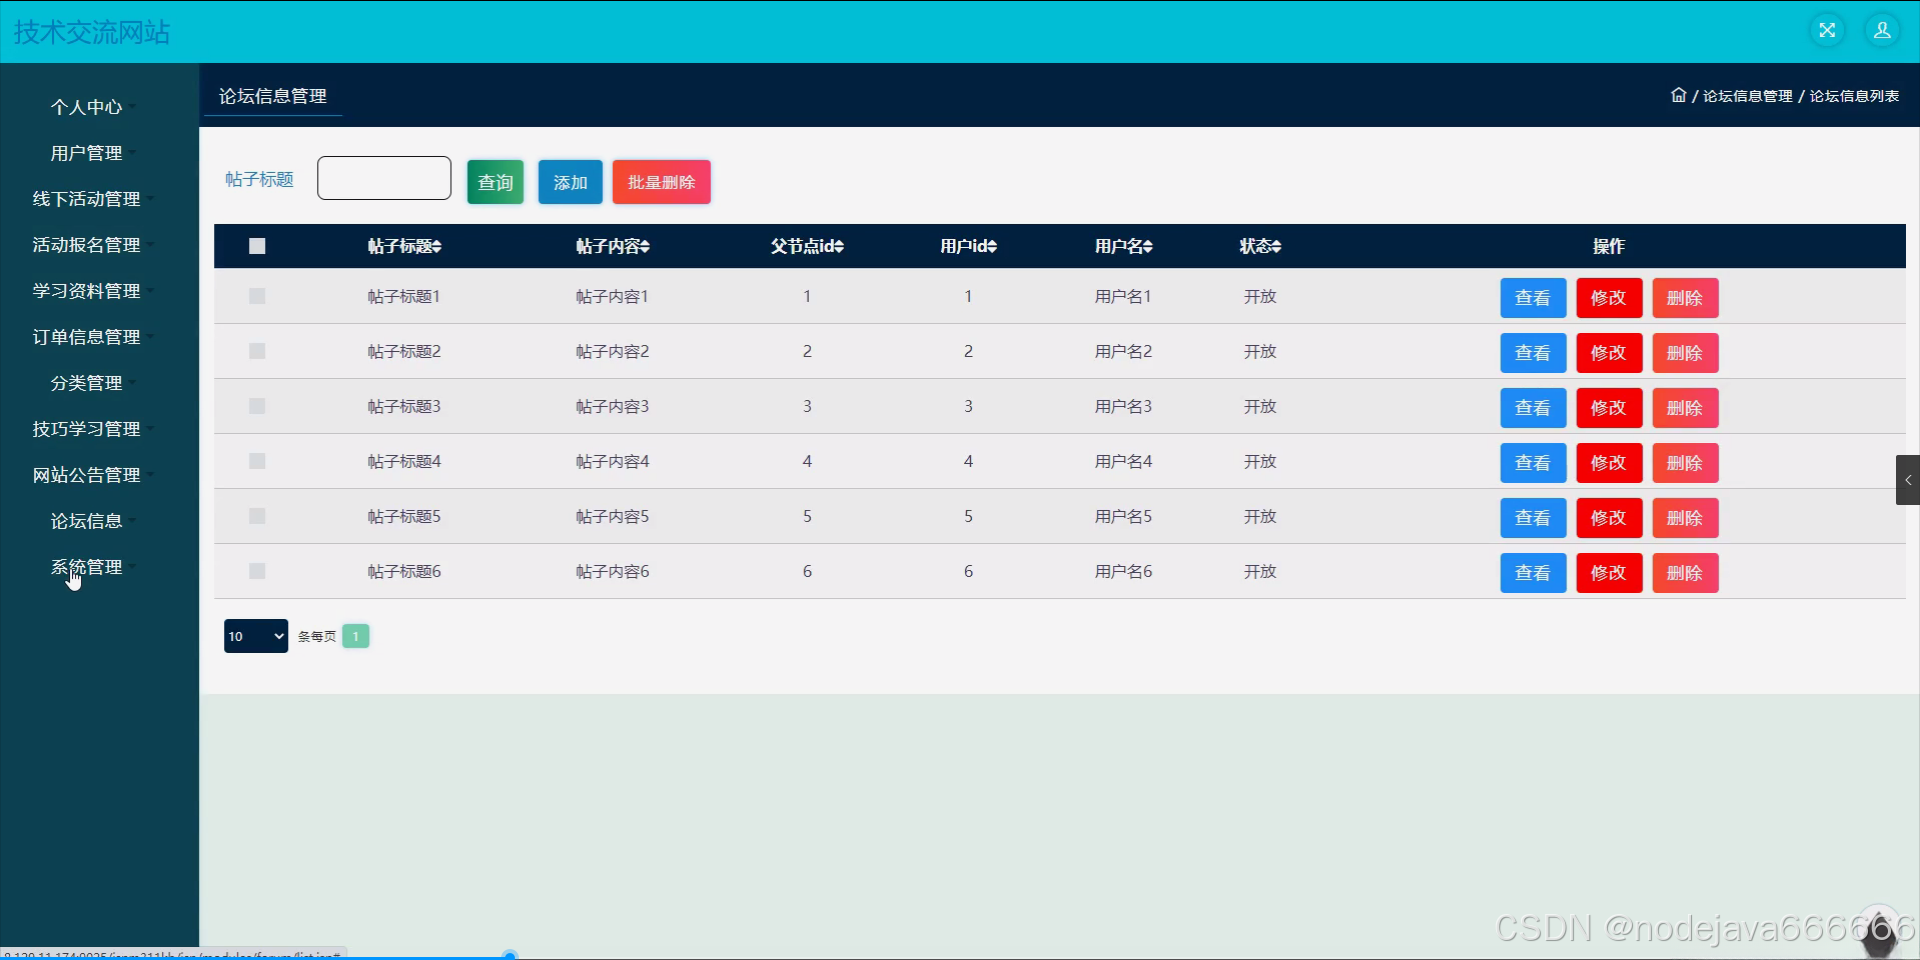Check the row for 帖子标题5
The height and width of the screenshot is (960, 1920).
[x=257, y=516]
